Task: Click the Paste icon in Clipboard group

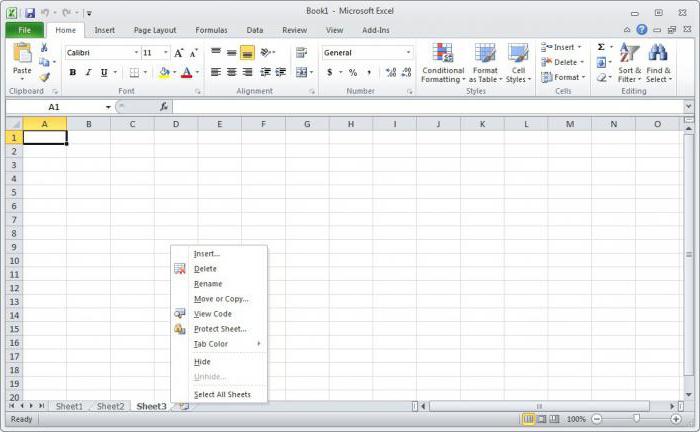Action: (x=22, y=56)
